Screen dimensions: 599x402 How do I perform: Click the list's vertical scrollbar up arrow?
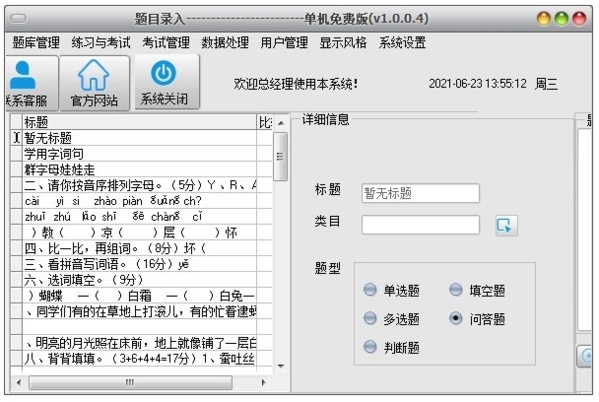(x=281, y=123)
